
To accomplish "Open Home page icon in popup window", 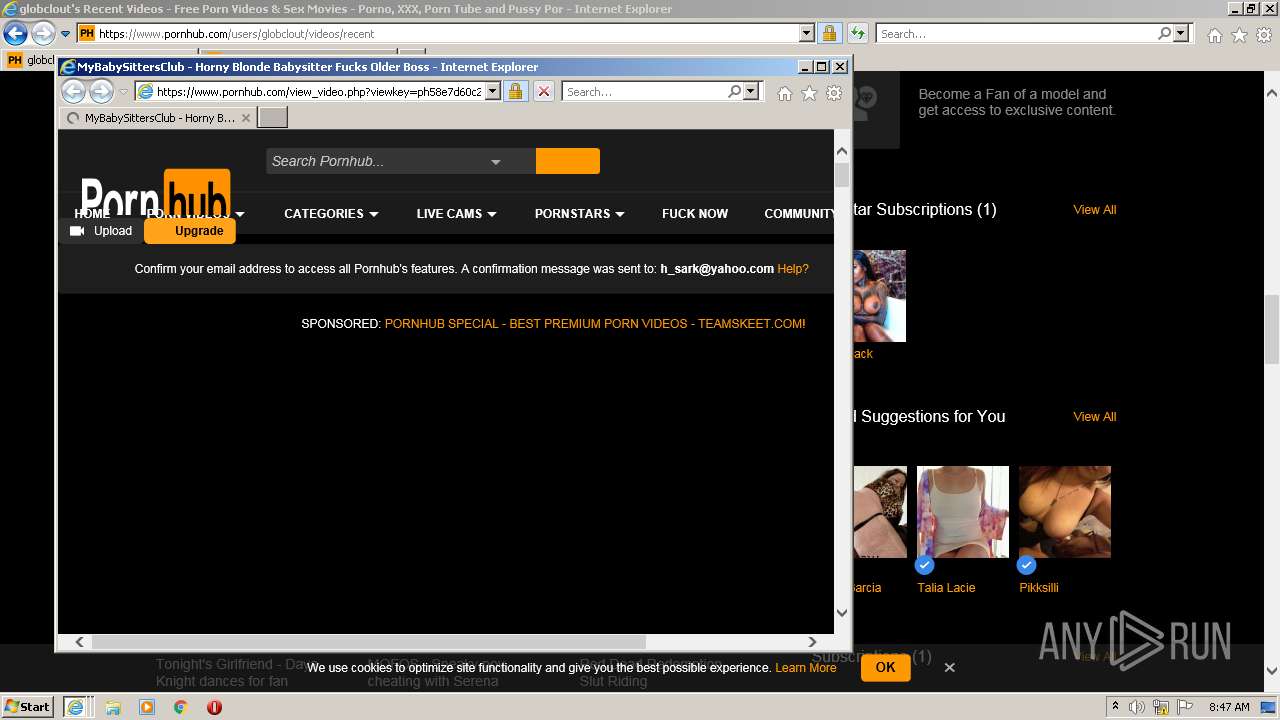I will tap(785, 93).
